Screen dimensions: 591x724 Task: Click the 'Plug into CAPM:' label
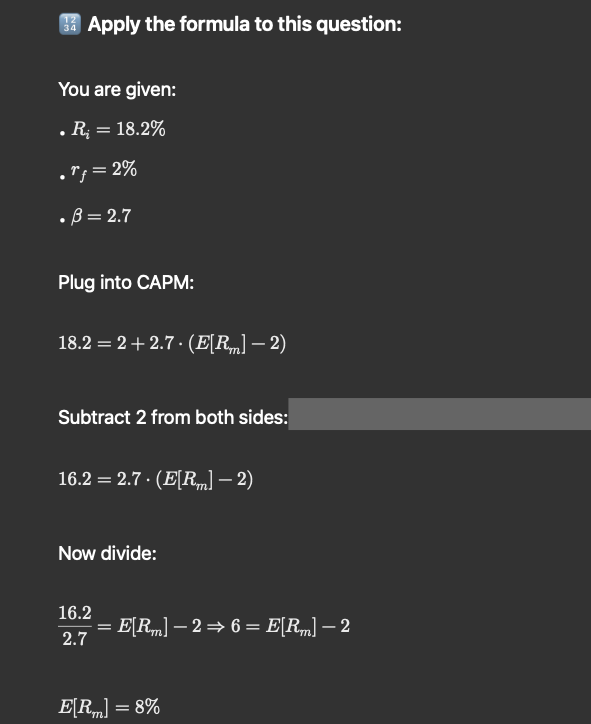(126, 283)
